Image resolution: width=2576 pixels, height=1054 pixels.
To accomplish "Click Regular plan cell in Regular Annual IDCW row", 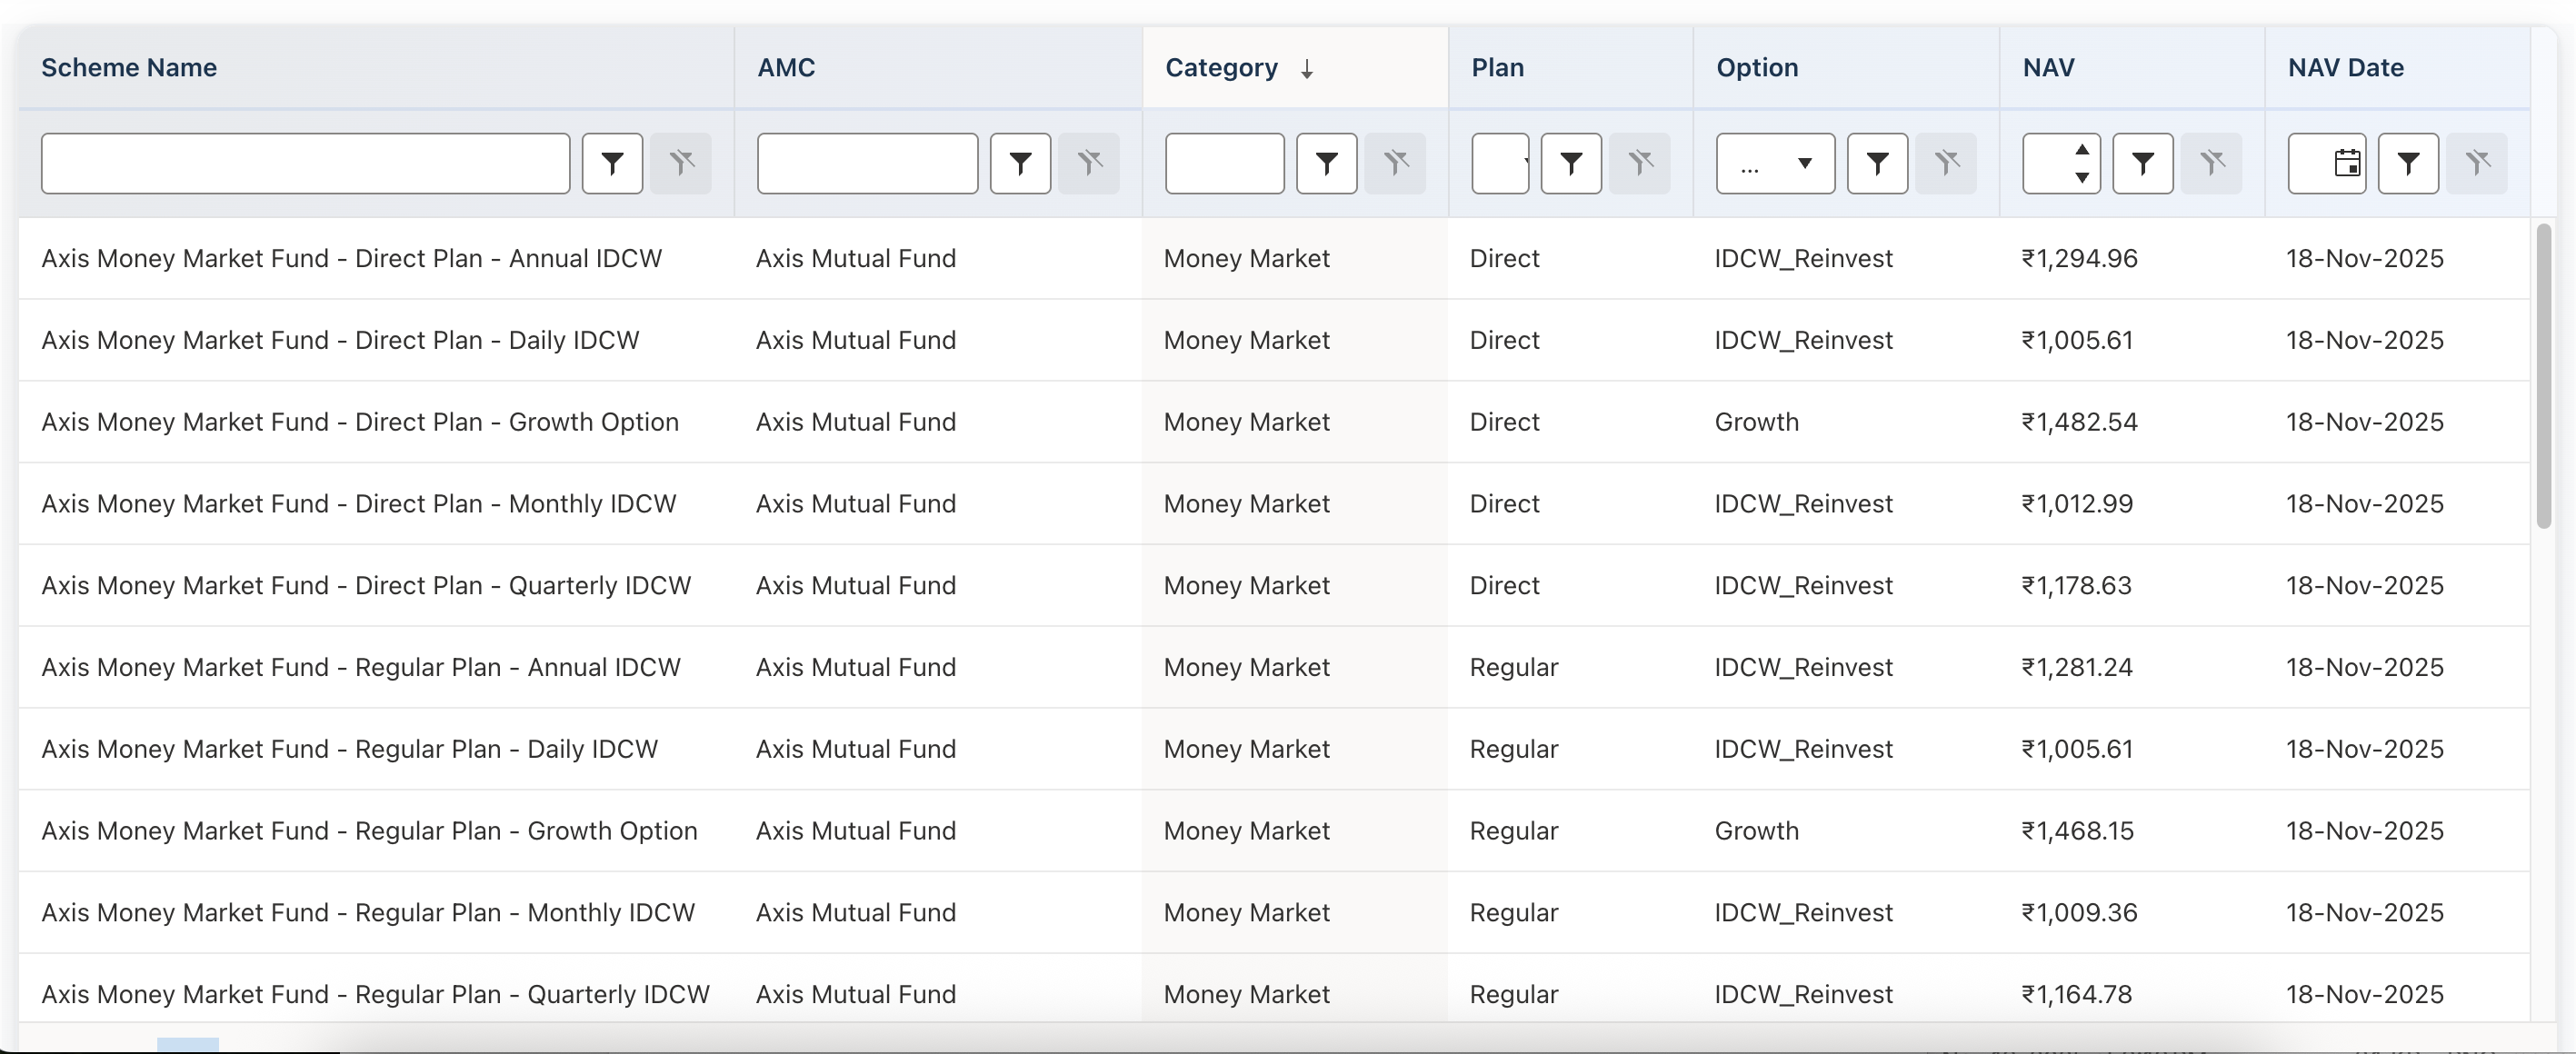I will 1513,668.
